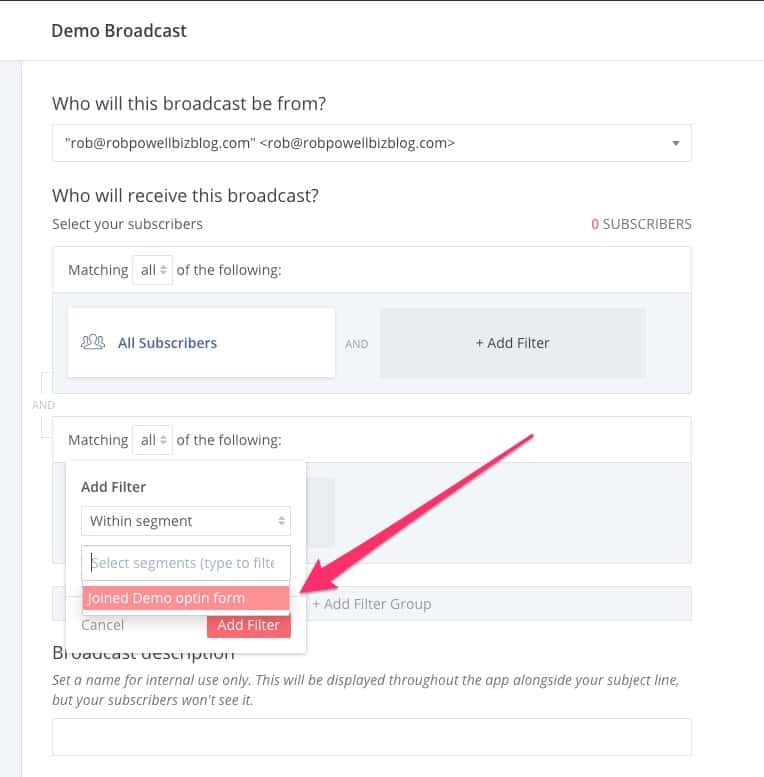
Task: Click the Broadcast description text field
Action: (x=371, y=737)
